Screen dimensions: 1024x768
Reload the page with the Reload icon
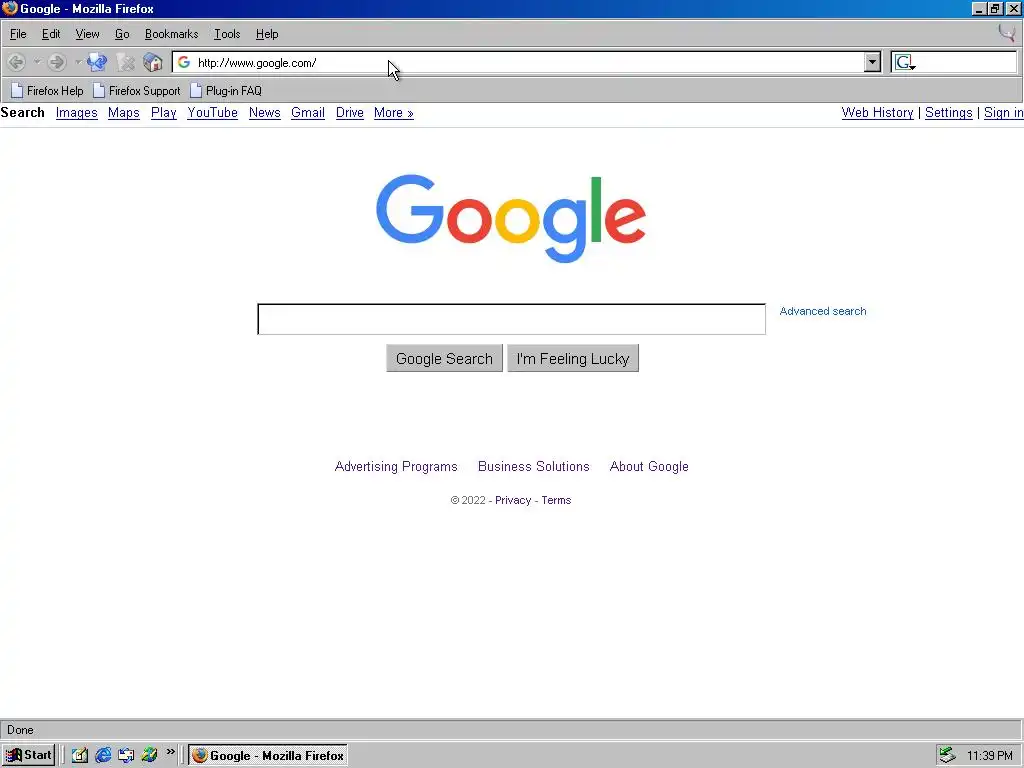pos(97,63)
